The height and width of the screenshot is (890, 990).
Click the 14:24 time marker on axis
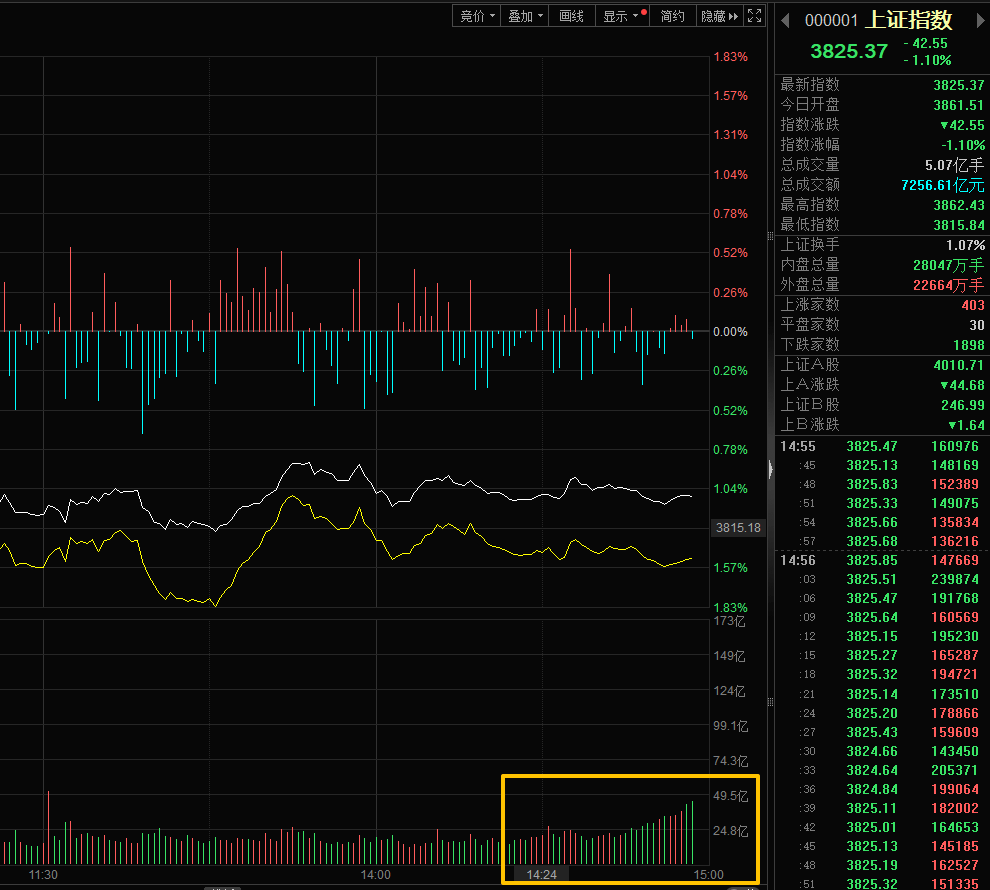click(x=541, y=874)
